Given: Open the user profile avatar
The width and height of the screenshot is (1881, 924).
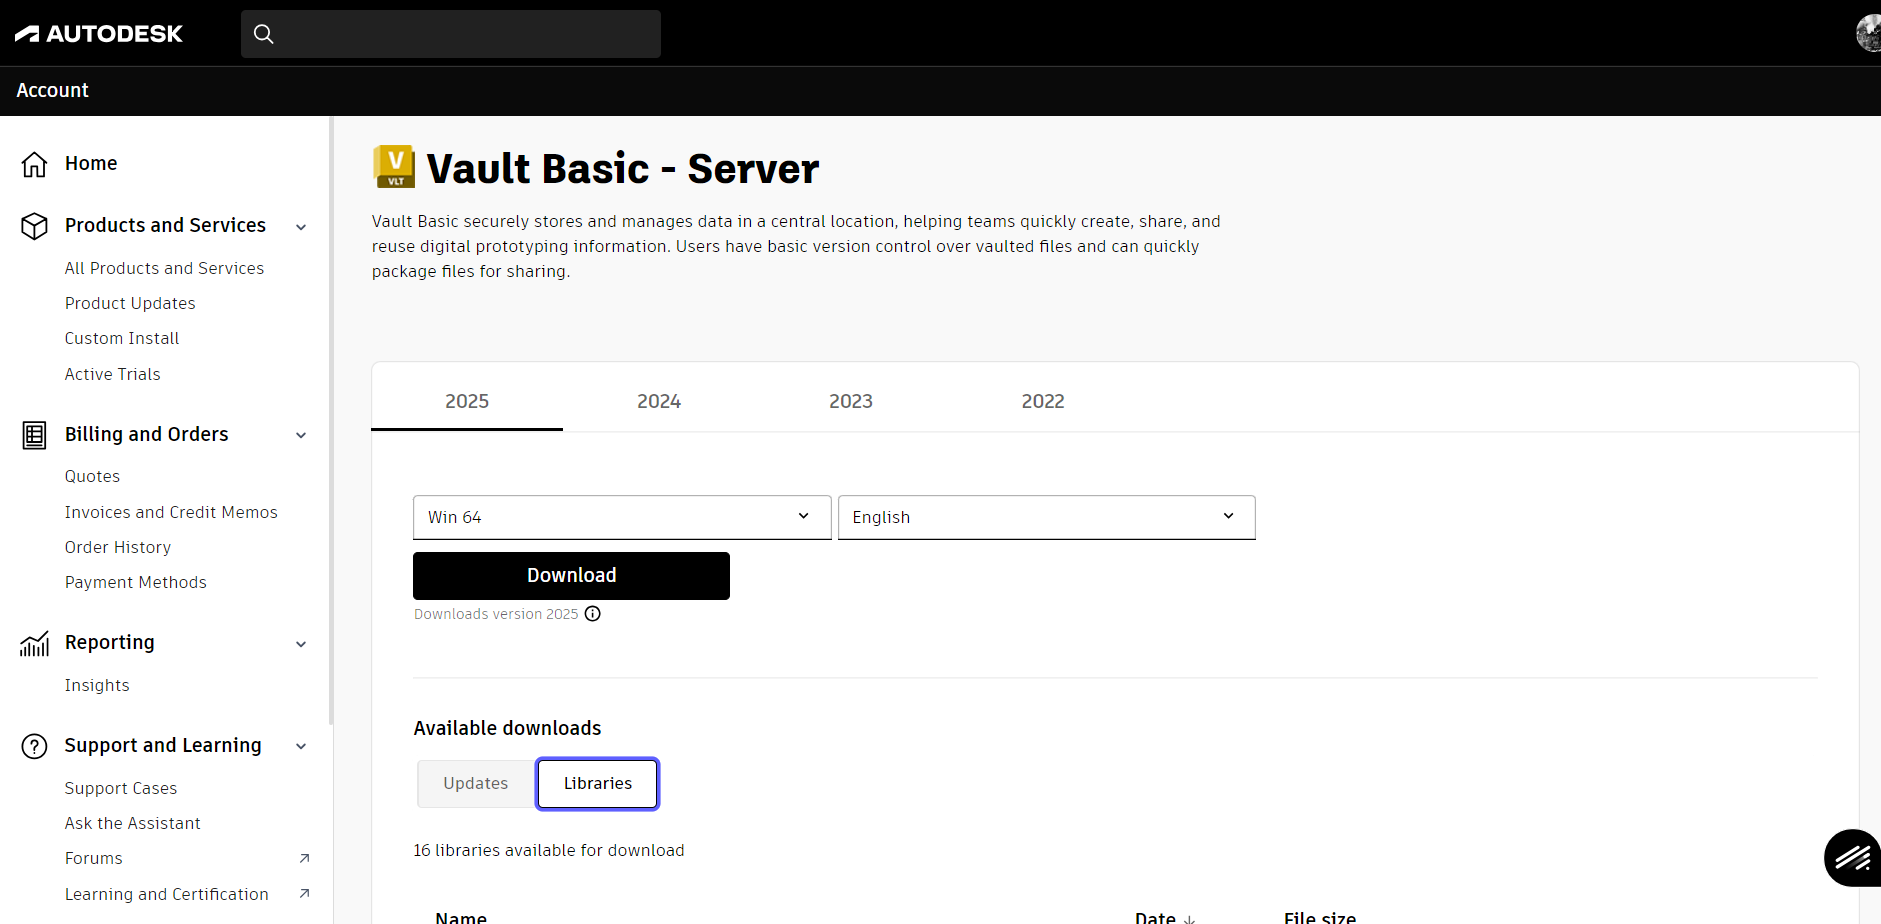Looking at the screenshot, I should (1868, 33).
